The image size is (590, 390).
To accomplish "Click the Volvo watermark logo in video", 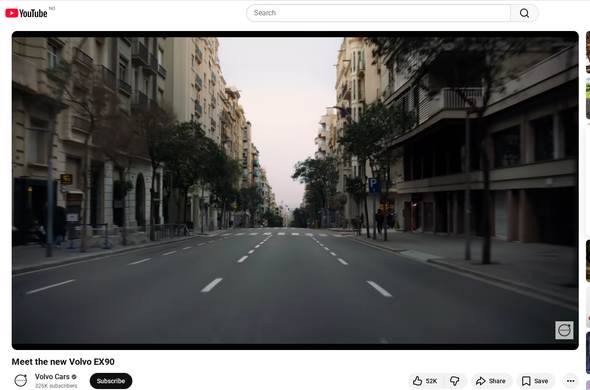I will (564, 330).
